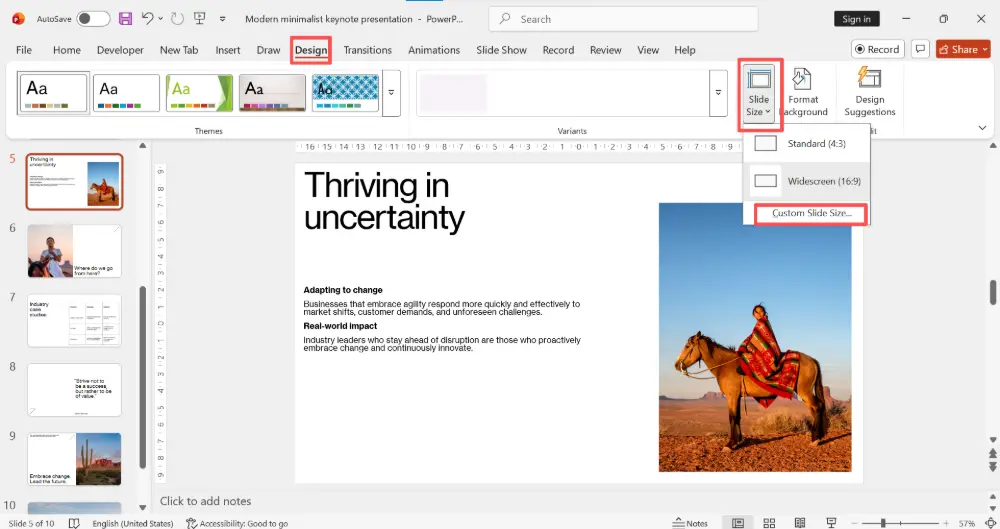Click the slide panel scroll up arrow
Viewport: 1000px width, 529px height.
pyautogui.click(x=143, y=146)
